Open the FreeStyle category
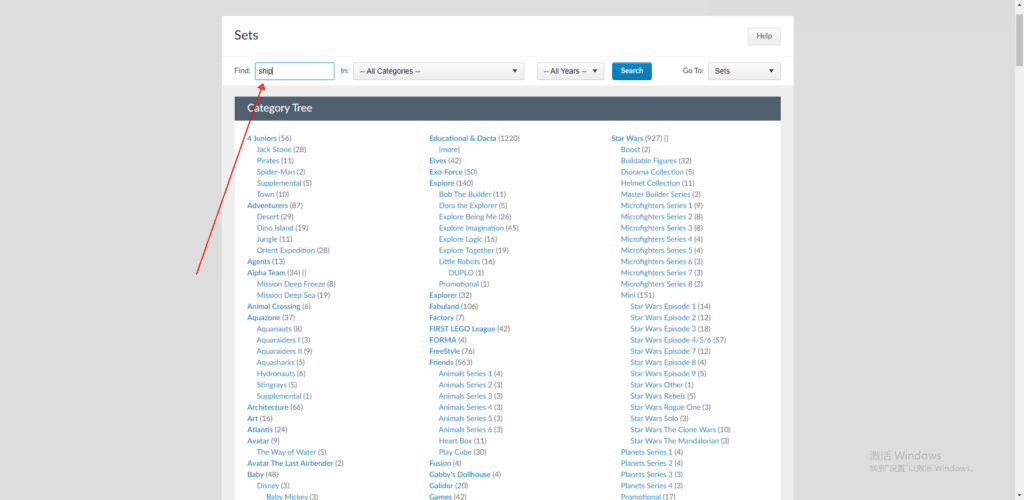Viewport: 1024px width, 500px height. pos(444,351)
